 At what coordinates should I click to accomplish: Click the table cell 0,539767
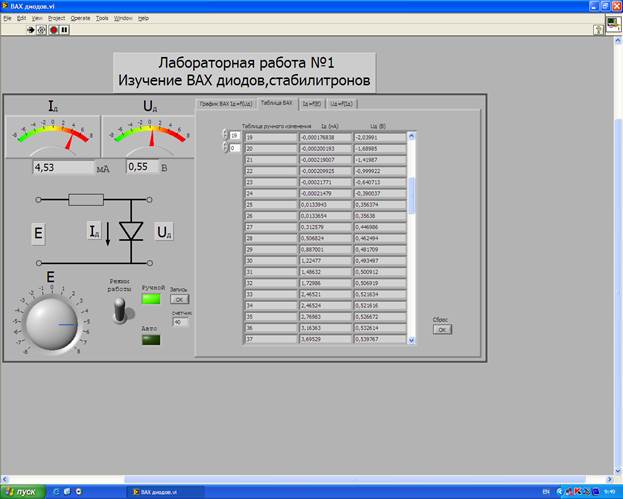tap(380, 339)
